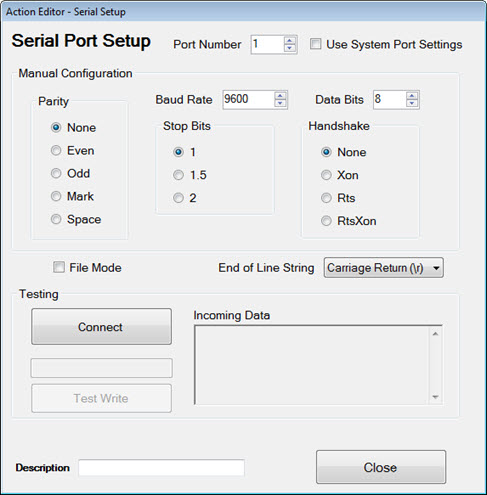Image resolution: width=487 pixels, height=495 pixels.
Task: Close the Serial Setup dialog
Action: click(381, 467)
